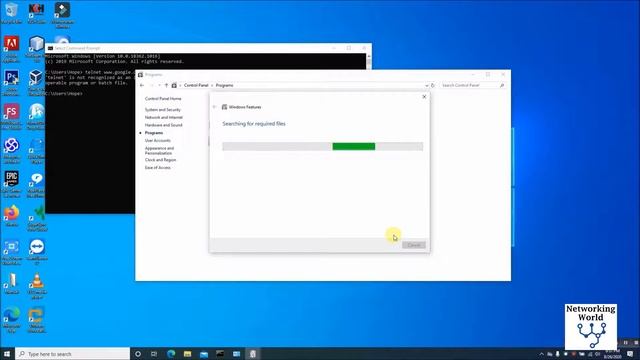Click the Search Control Panel magnifier icon
This screenshot has width=640, height=360.
502,85
